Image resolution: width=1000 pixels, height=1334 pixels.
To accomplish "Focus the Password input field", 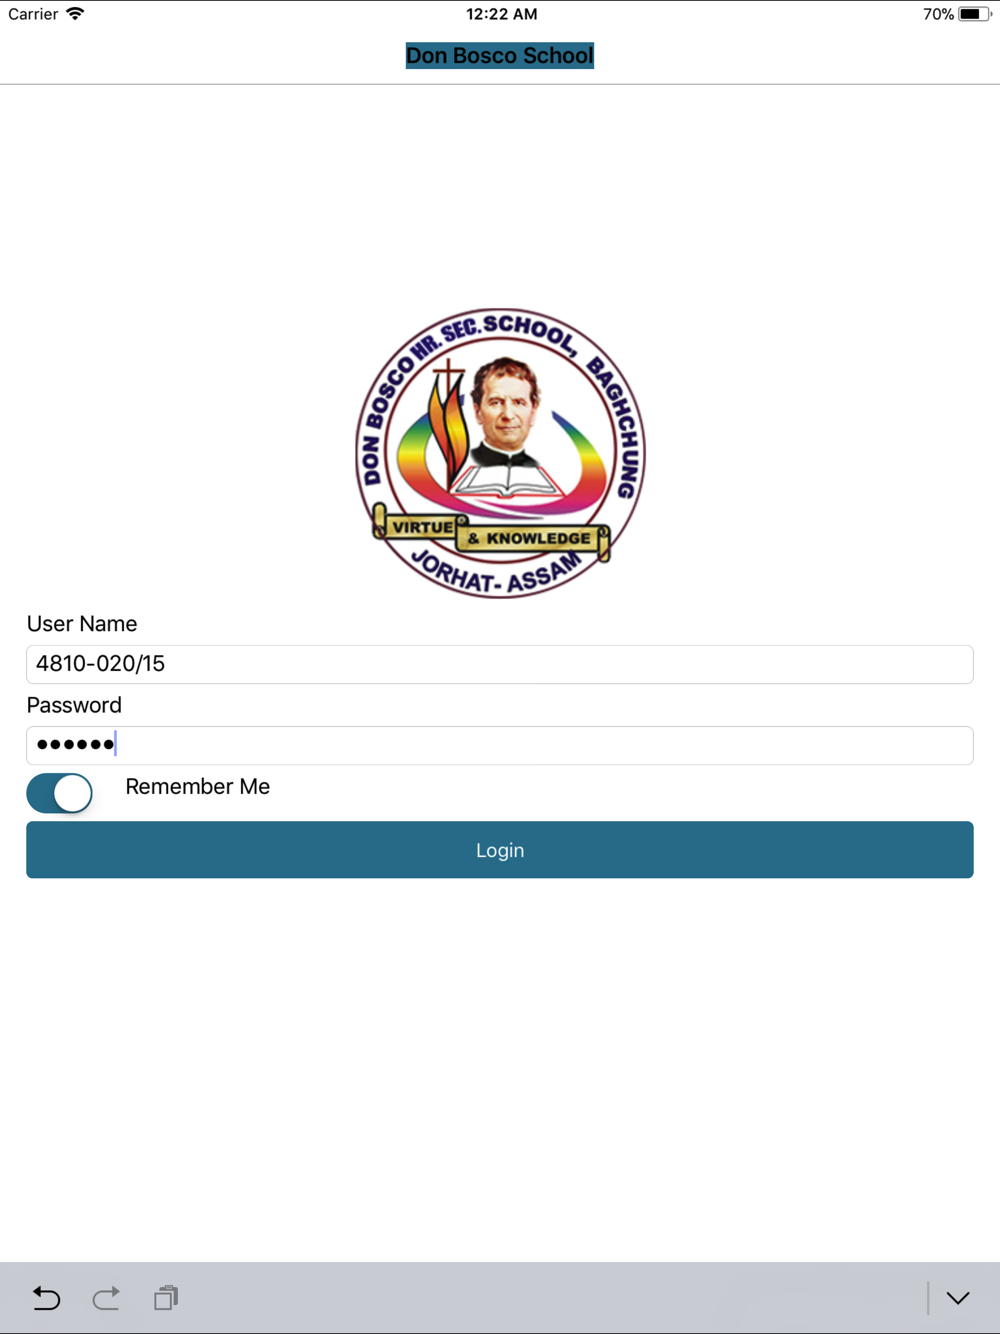I will pos(500,745).
